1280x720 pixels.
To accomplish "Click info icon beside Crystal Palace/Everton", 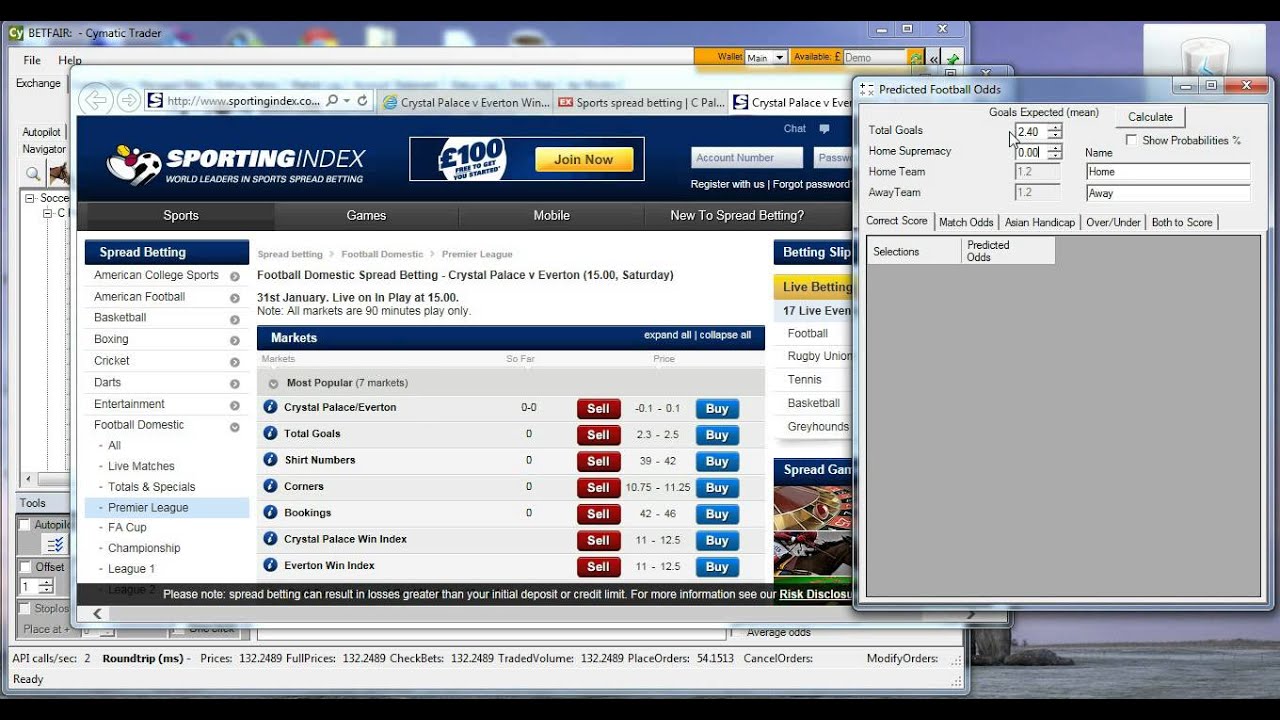I will click(x=270, y=407).
